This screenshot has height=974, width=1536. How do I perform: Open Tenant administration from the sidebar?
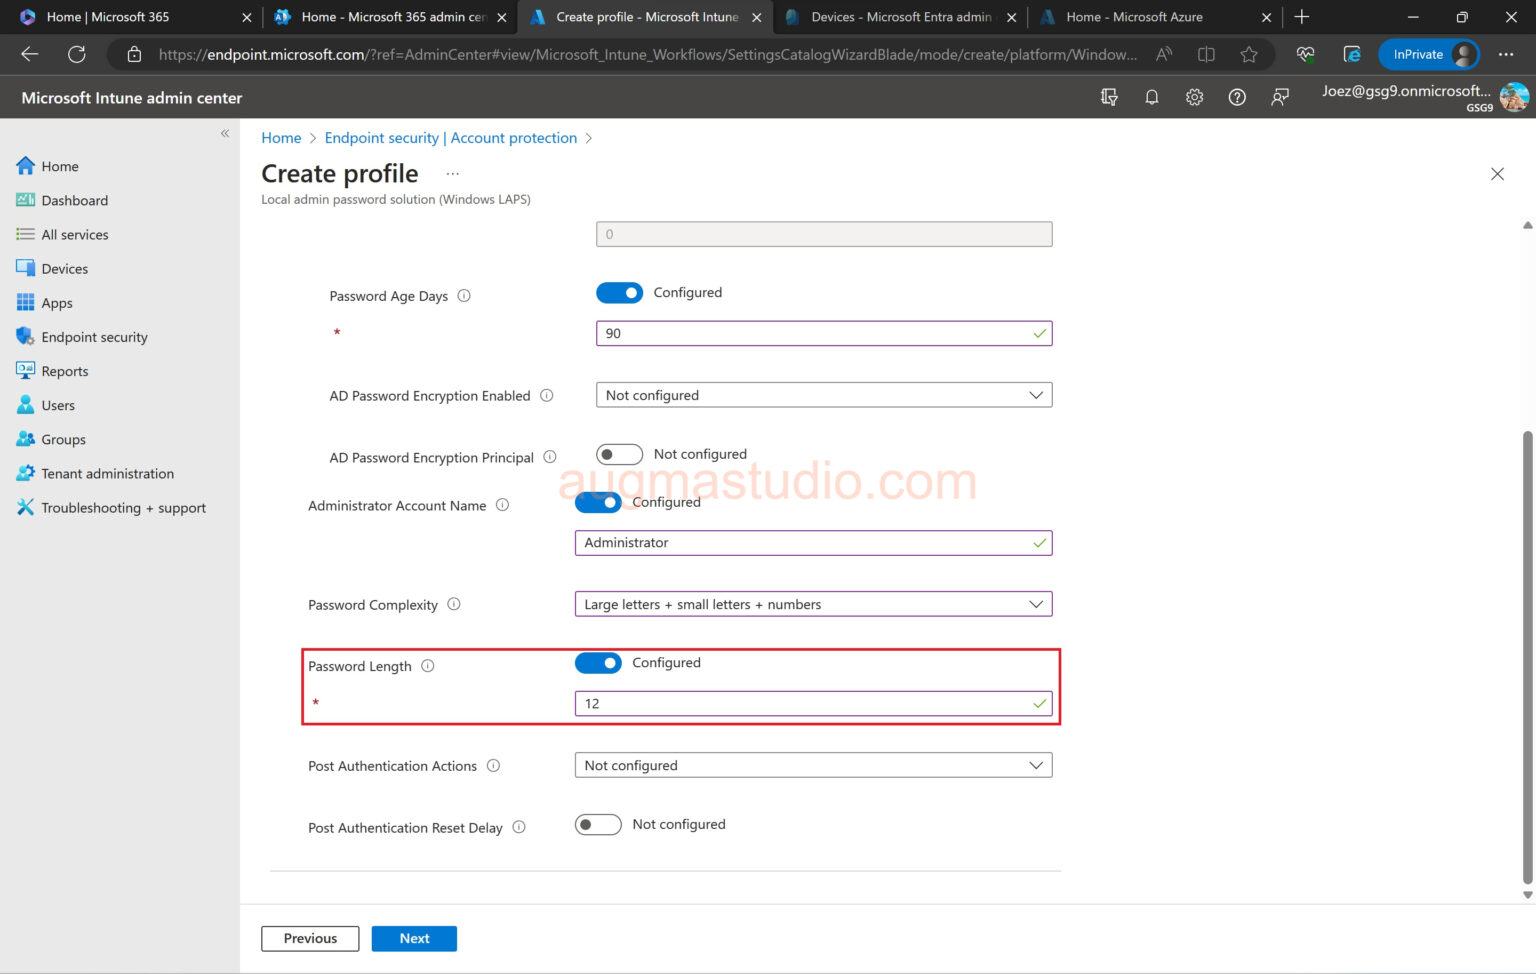107,473
